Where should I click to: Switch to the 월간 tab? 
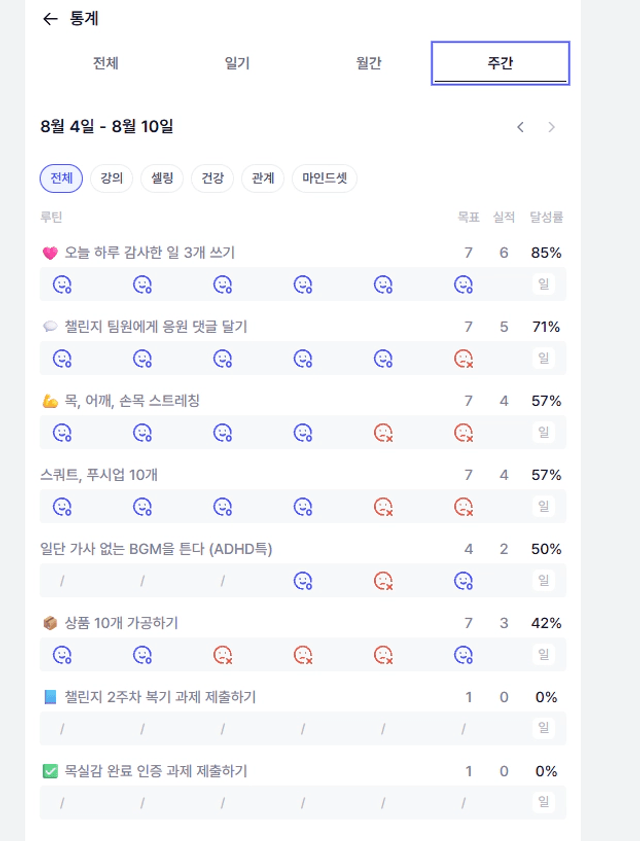coord(369,63)
